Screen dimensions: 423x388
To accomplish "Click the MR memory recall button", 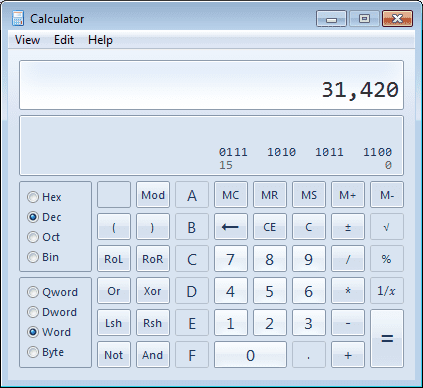I will 270,195.
